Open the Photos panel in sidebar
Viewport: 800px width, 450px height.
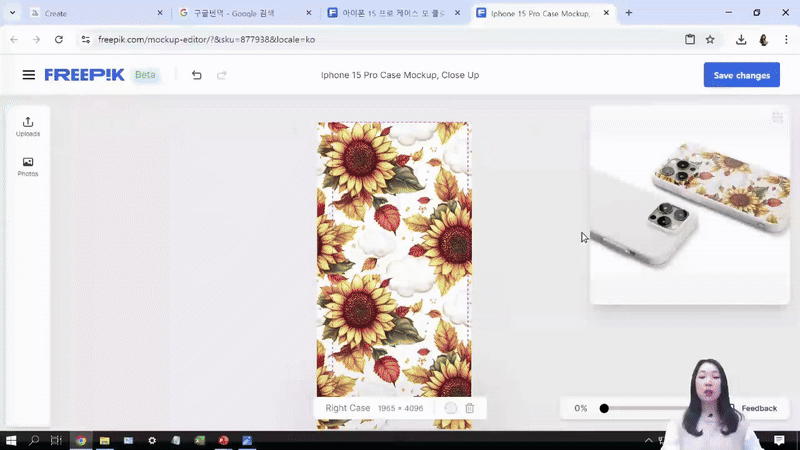(x=28, y=166)
